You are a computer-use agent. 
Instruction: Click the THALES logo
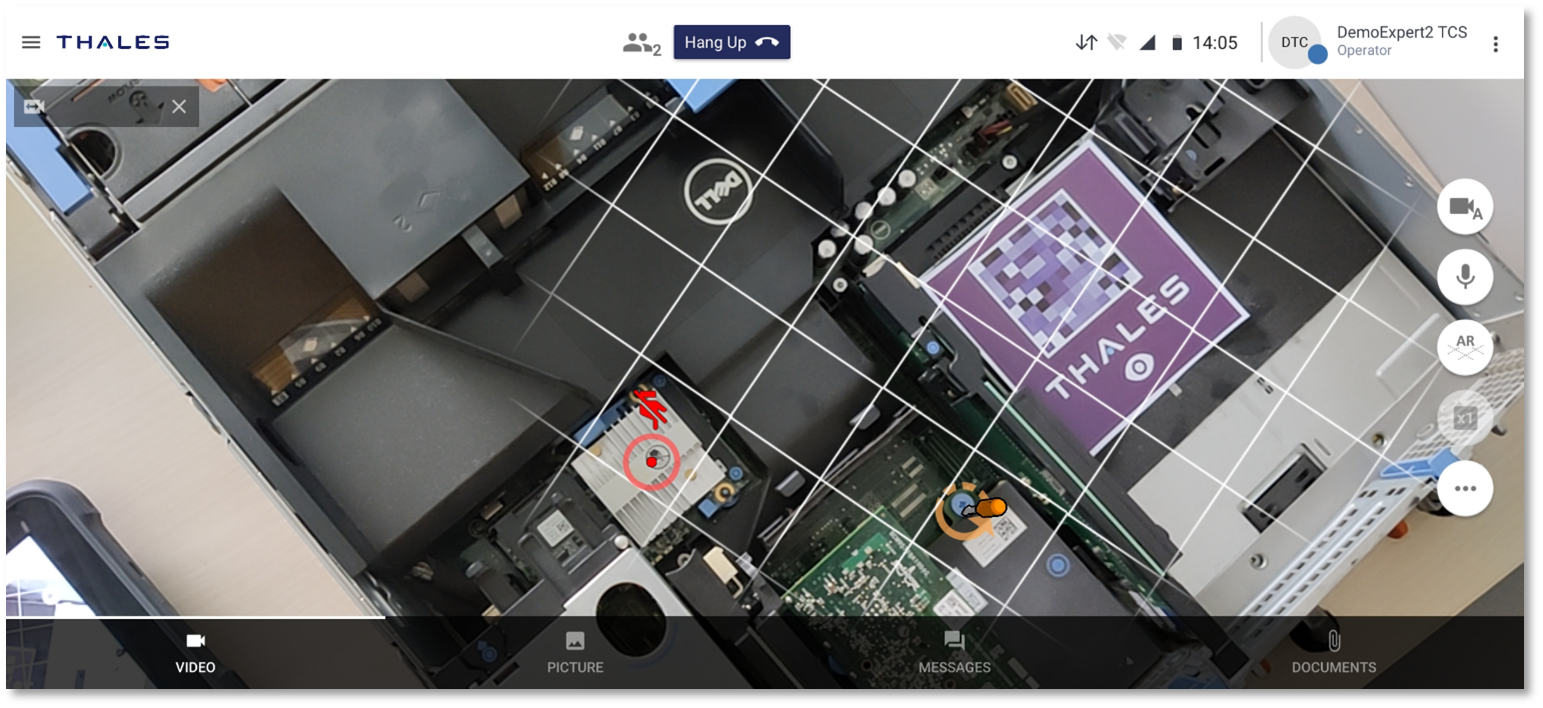(113, 42)
